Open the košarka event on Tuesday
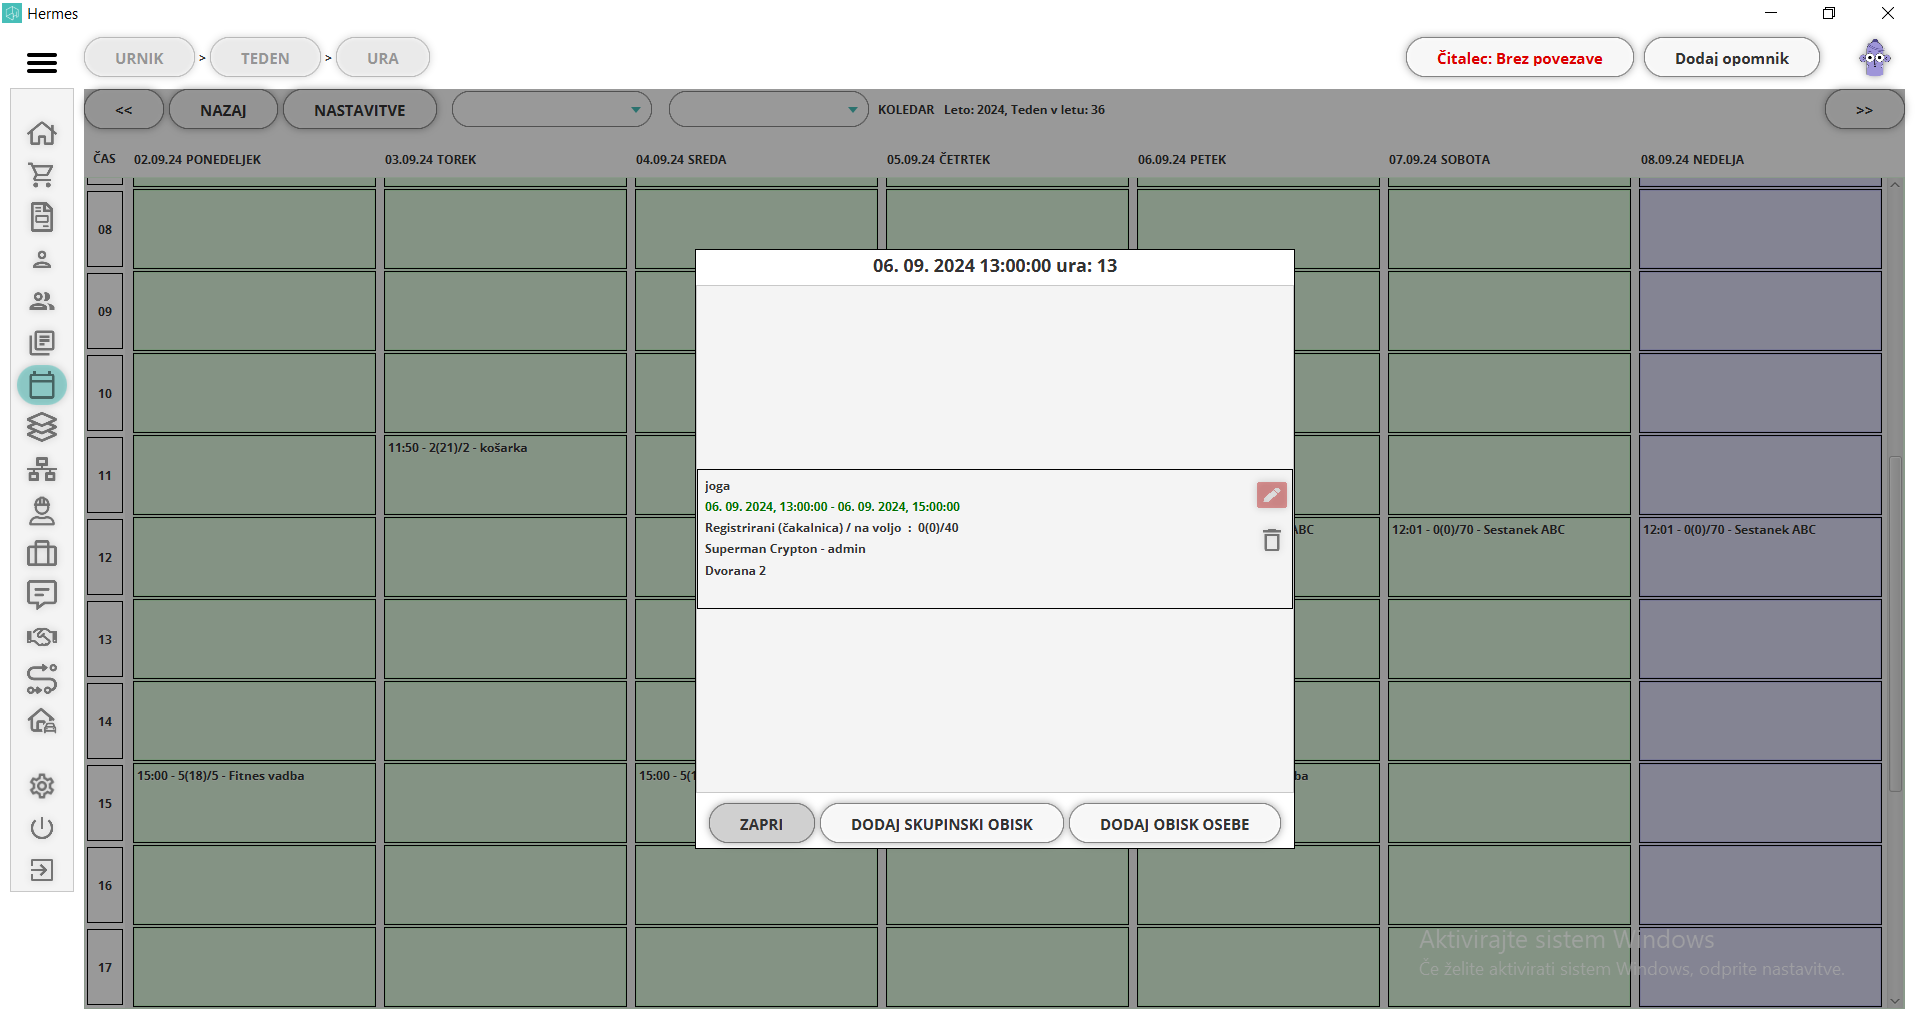The height and width of the screenshot is (1026, 1916). pyautogui.click(x=458, y=448)
